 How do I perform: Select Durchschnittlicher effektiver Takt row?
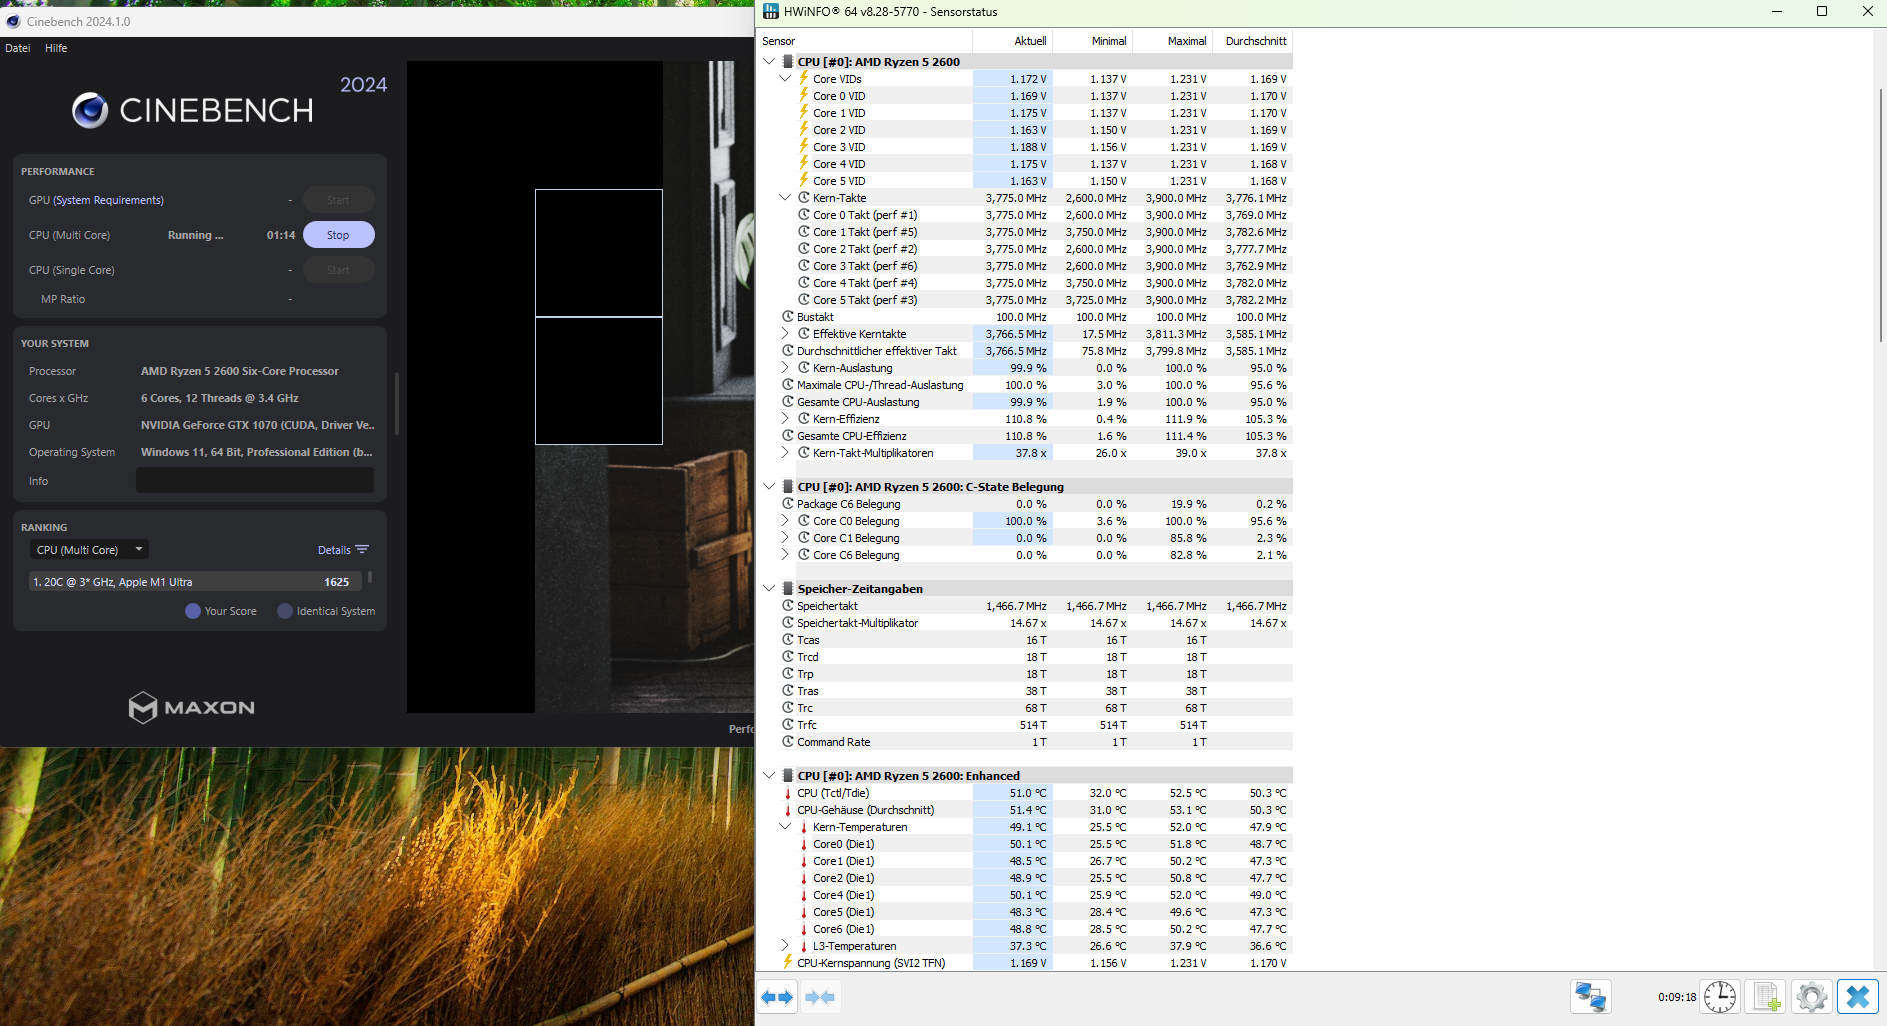(1025, 351)
